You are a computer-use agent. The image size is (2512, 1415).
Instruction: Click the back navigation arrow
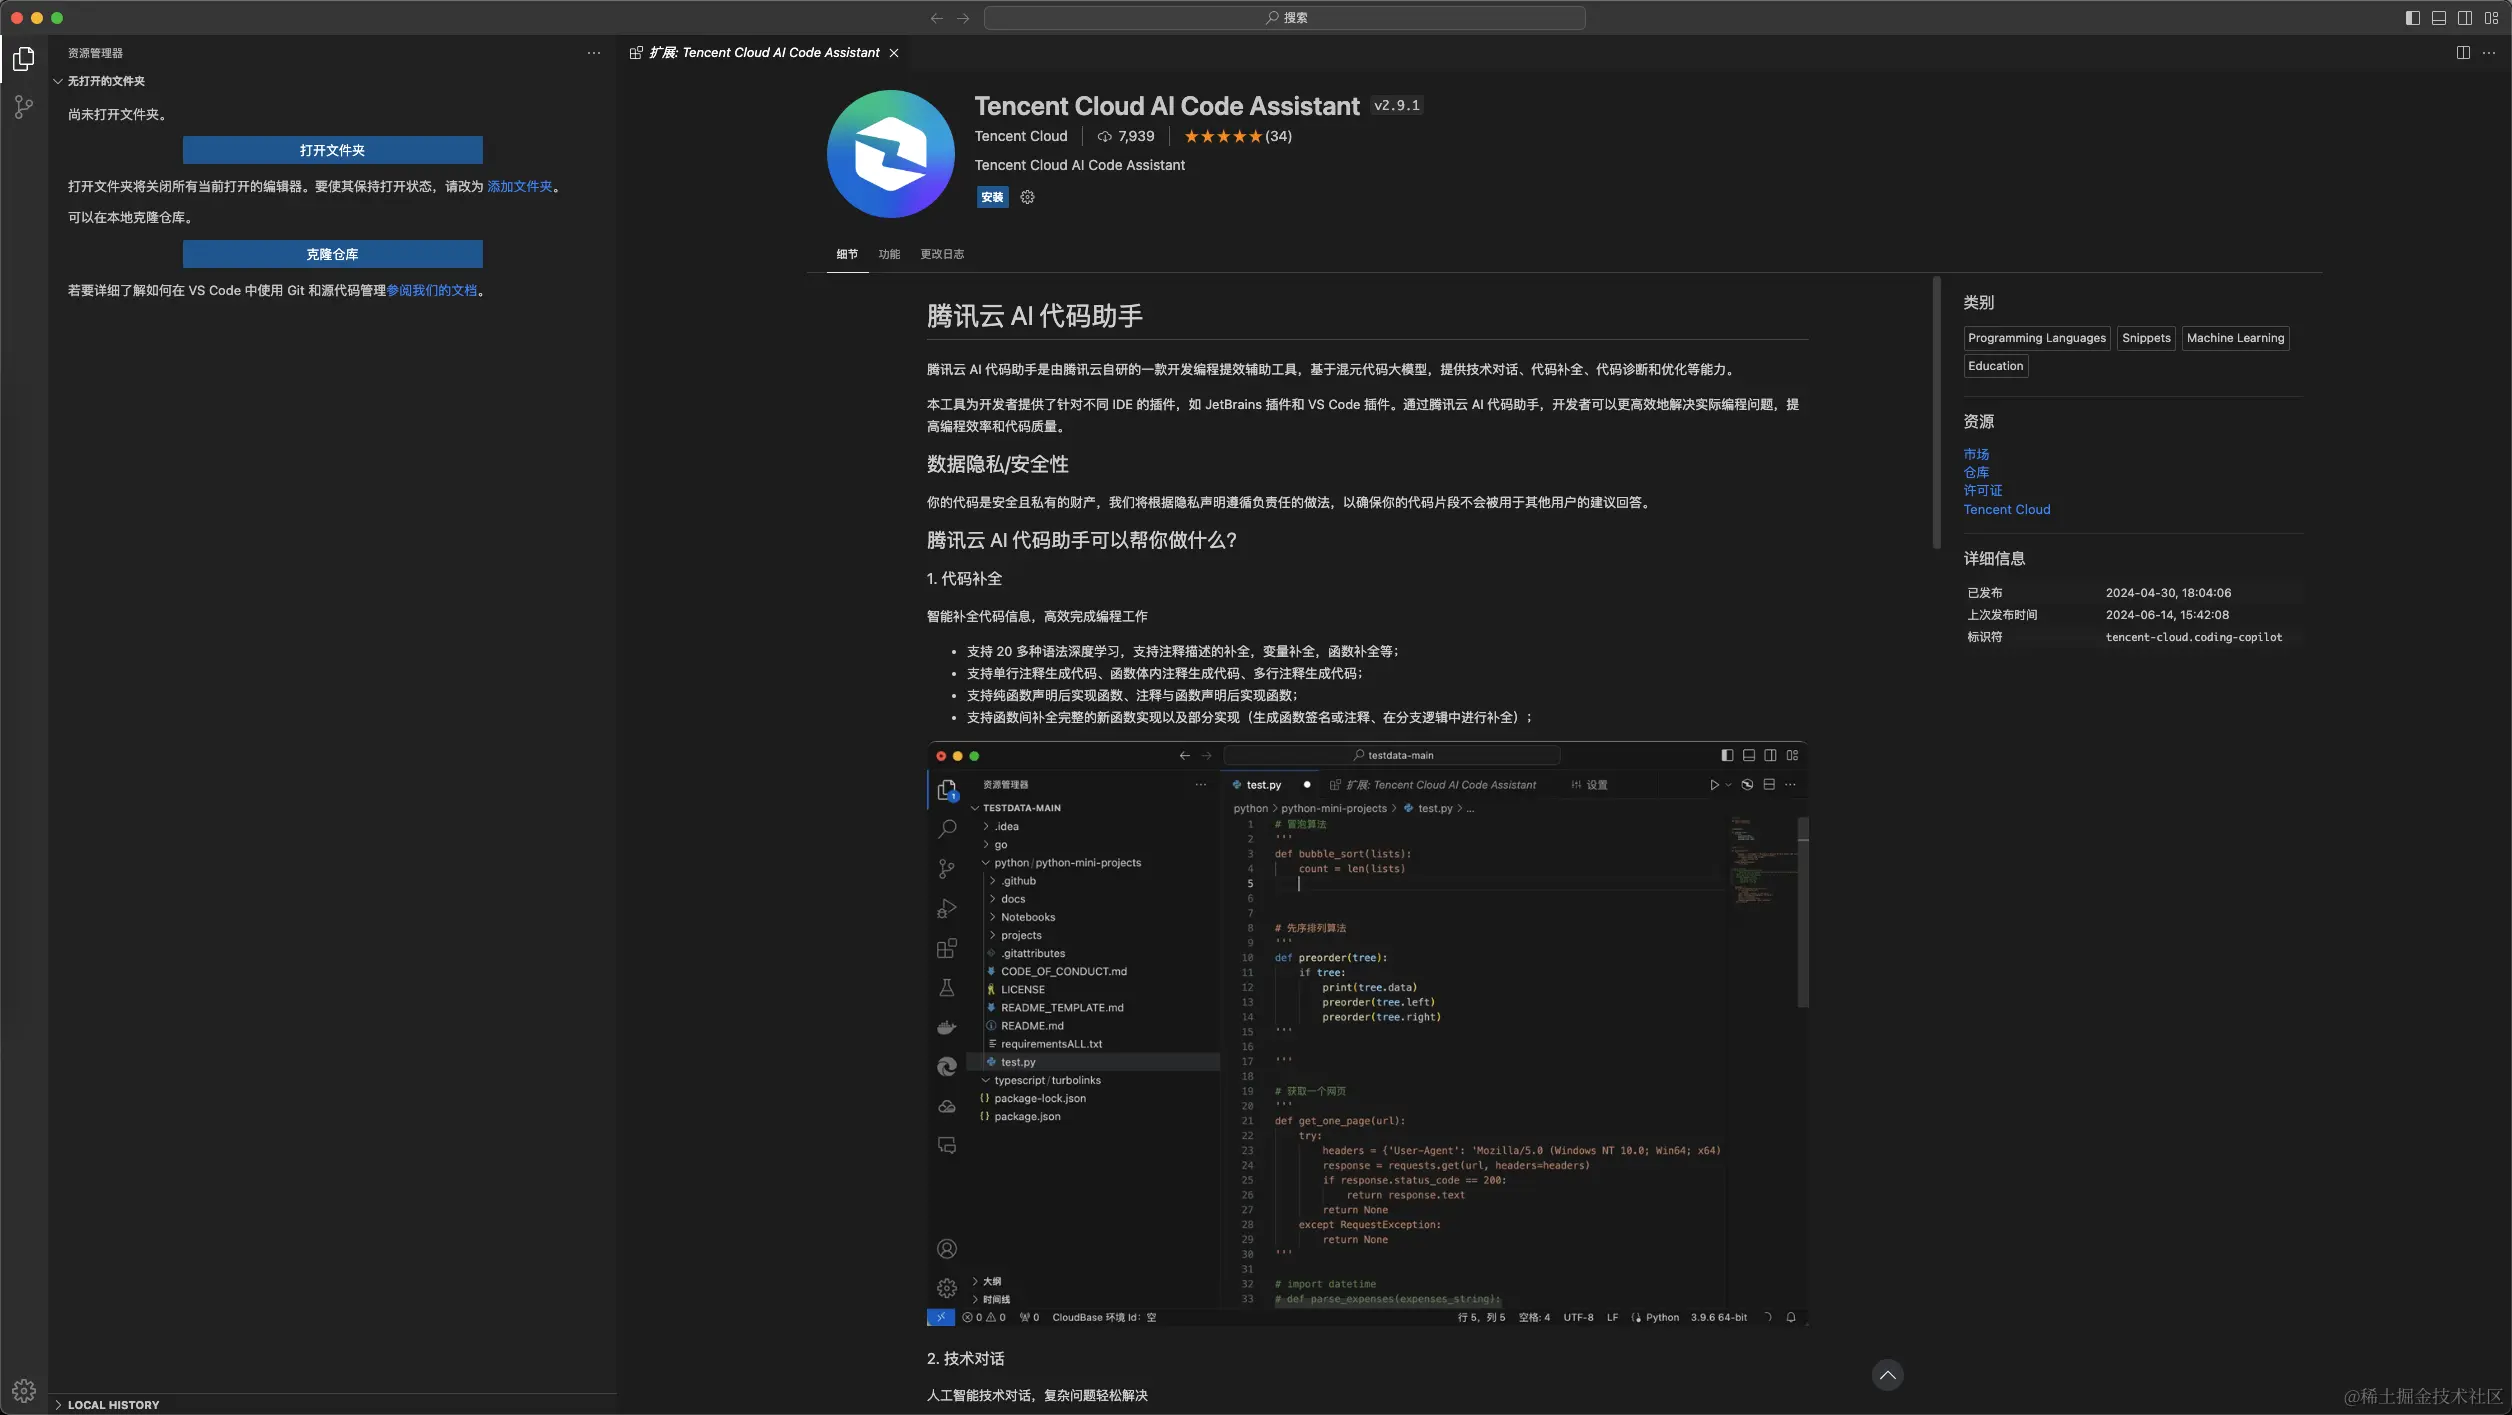pos(936,17)
